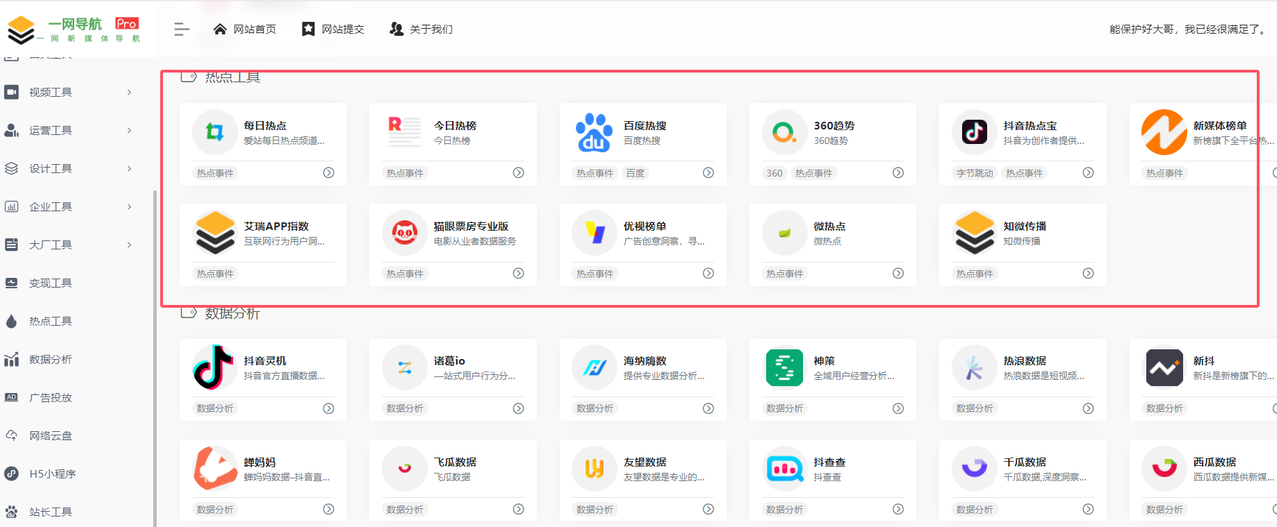1277x527 pixels.
Task: Click the arrow button on 神策 card
Action: 898,409
